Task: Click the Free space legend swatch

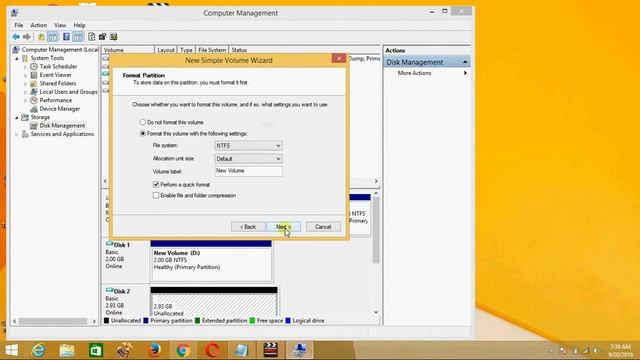Action: pyautogui.click(x=252, y=321)
